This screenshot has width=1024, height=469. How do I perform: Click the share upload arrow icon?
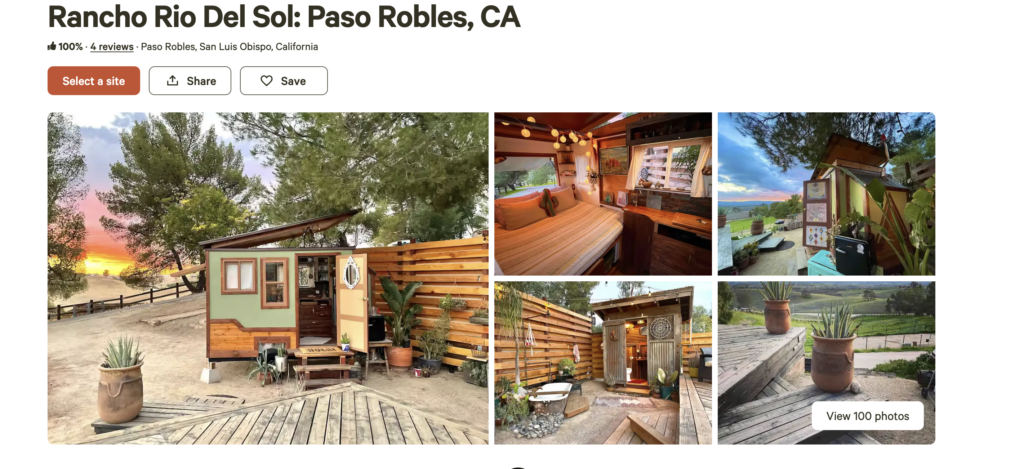(172, 81)
